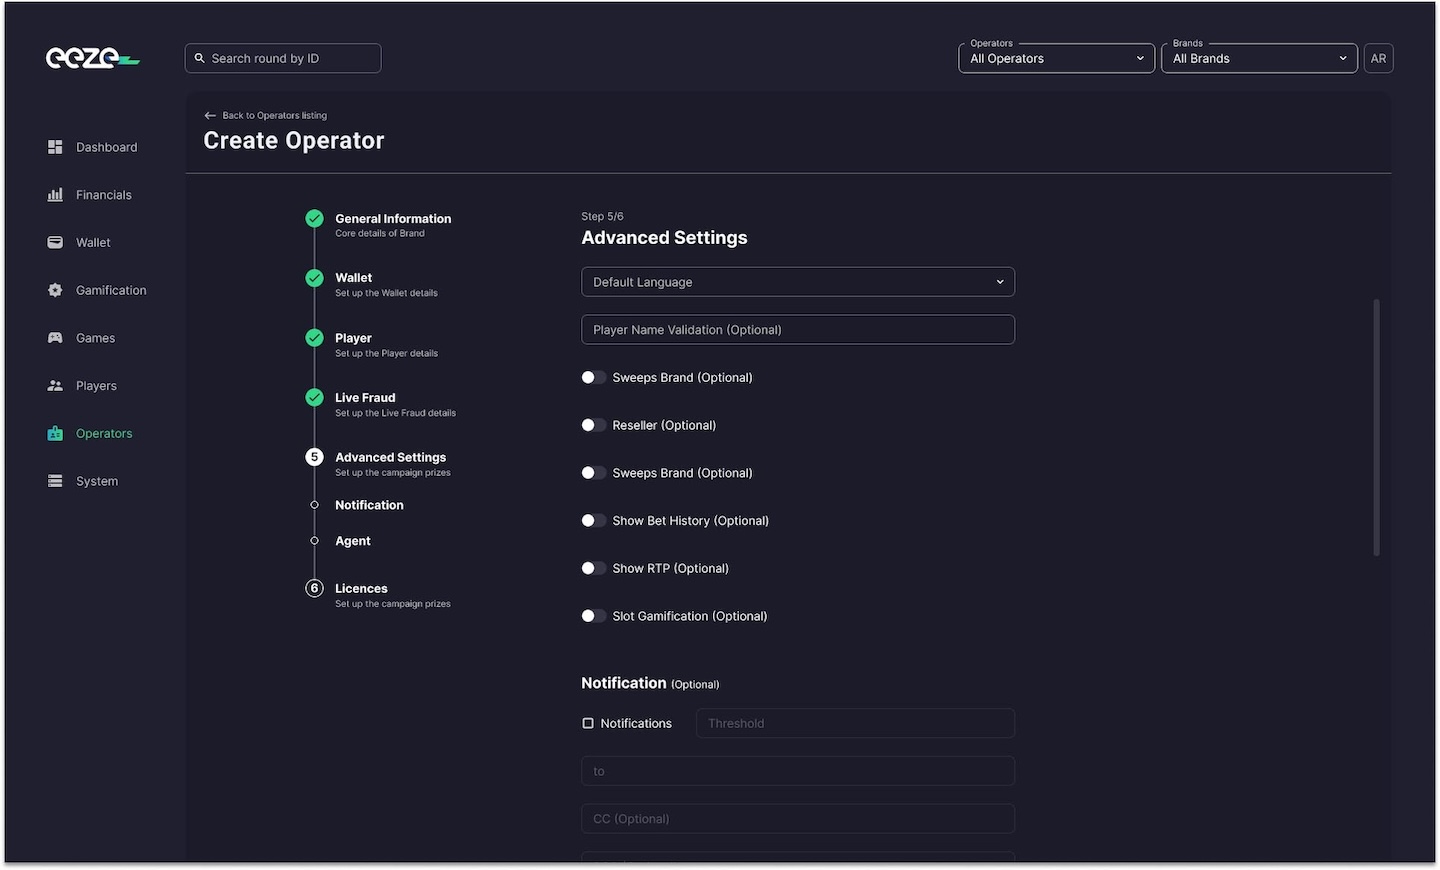Click the Gamification gear icon

(55, 290)
